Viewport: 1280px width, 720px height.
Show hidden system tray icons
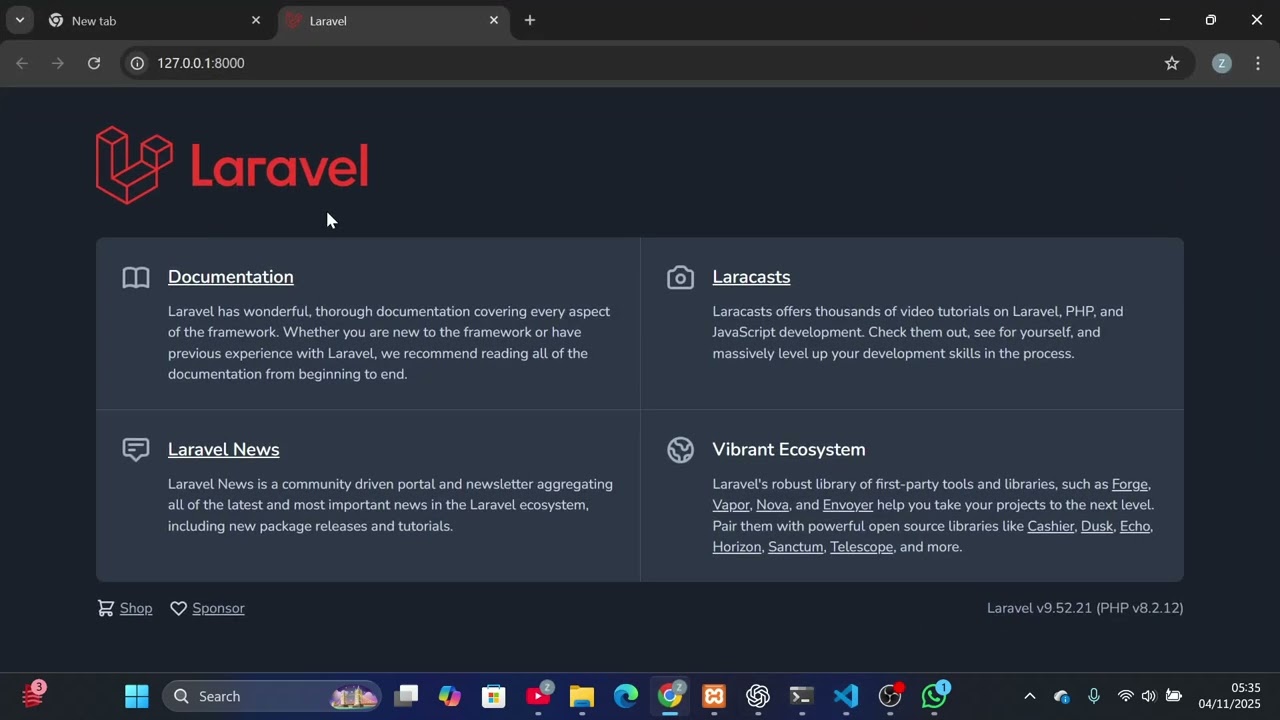pyautogui.click(x=1030, y=696)
